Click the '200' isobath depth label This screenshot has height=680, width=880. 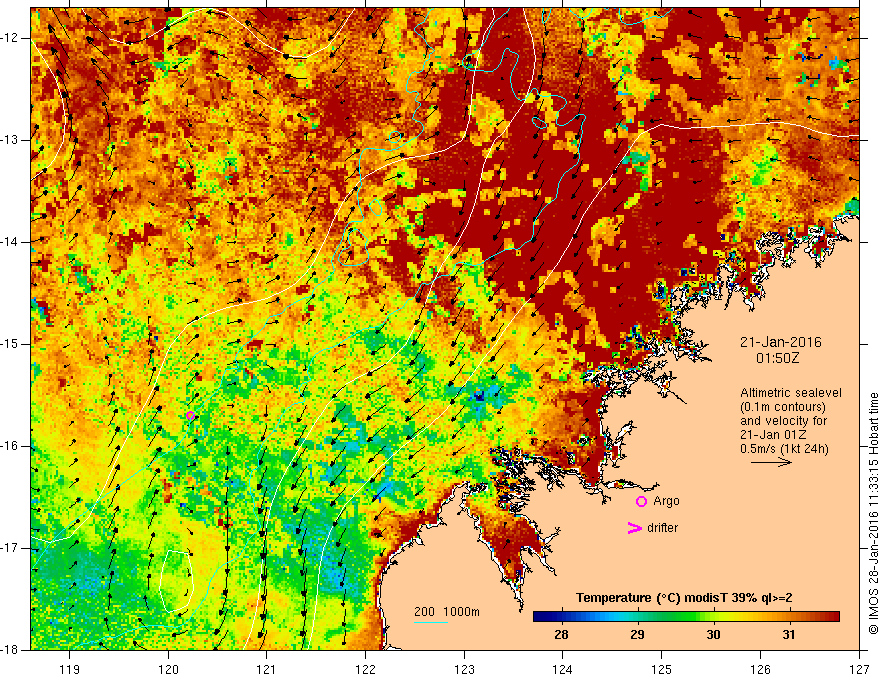(424, 612)
